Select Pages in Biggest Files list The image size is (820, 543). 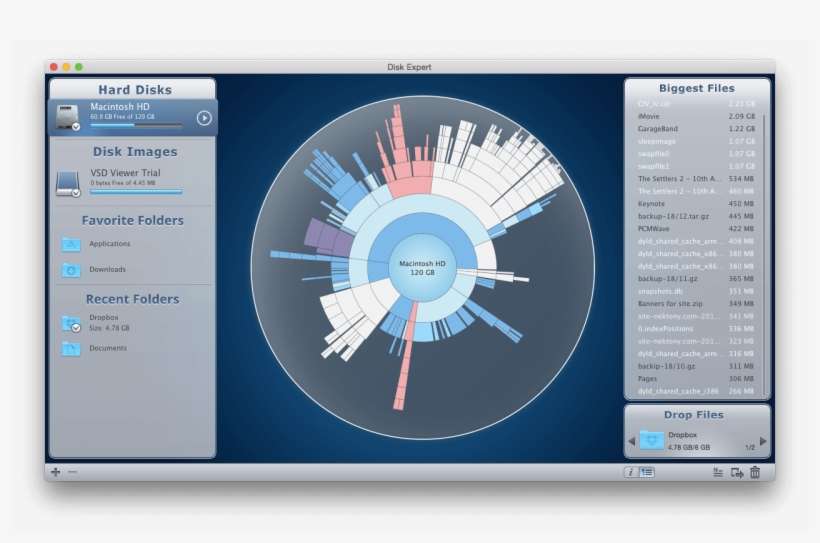pyautogui.click(x=696, y=379)
